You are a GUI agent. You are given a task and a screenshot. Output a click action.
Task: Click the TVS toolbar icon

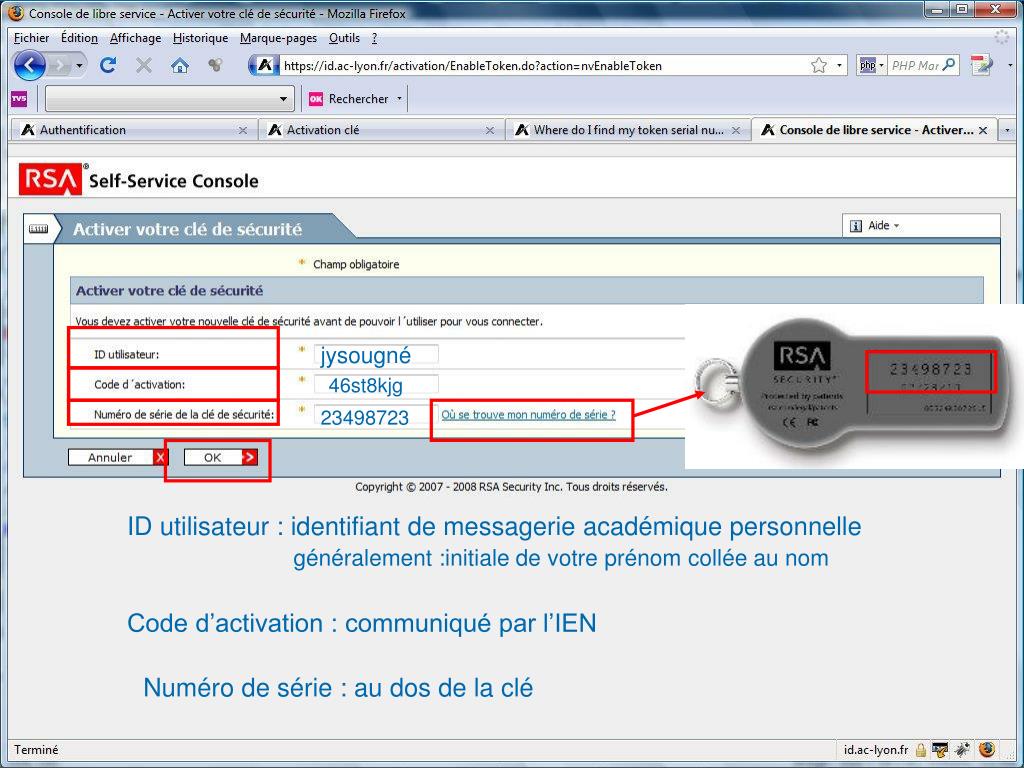19,99
